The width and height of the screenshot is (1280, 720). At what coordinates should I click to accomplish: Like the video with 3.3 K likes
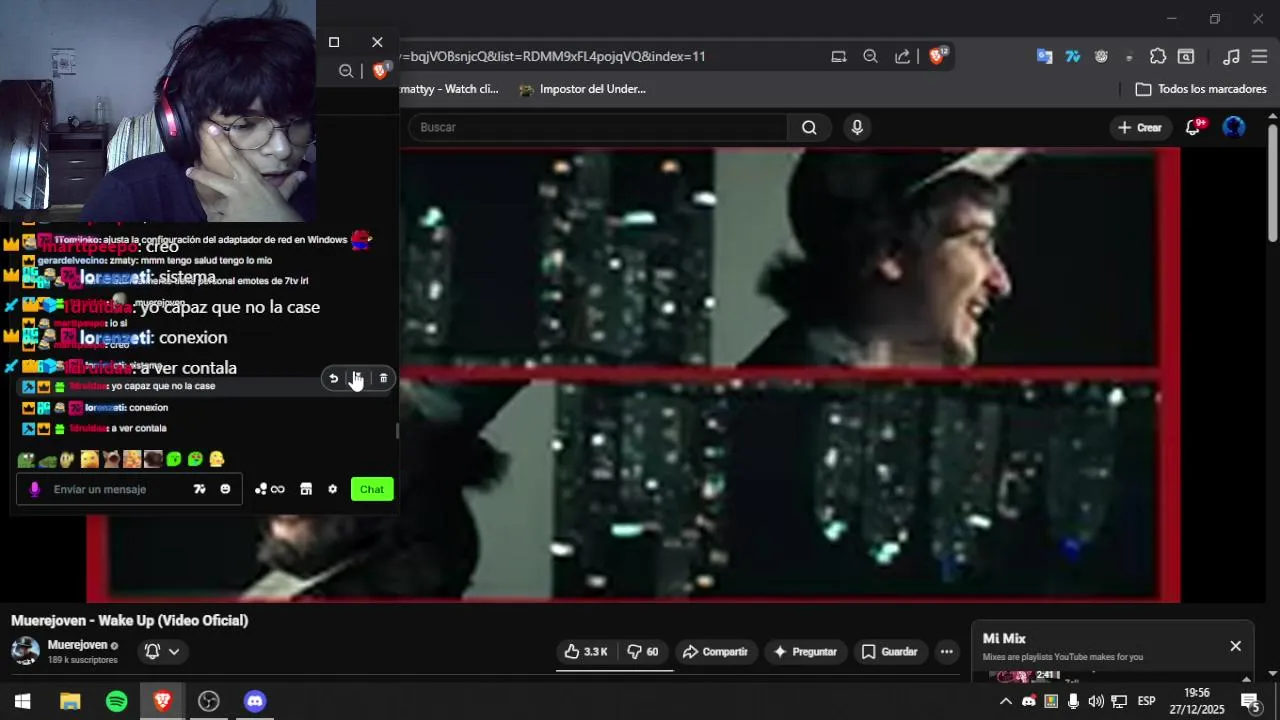586,651
